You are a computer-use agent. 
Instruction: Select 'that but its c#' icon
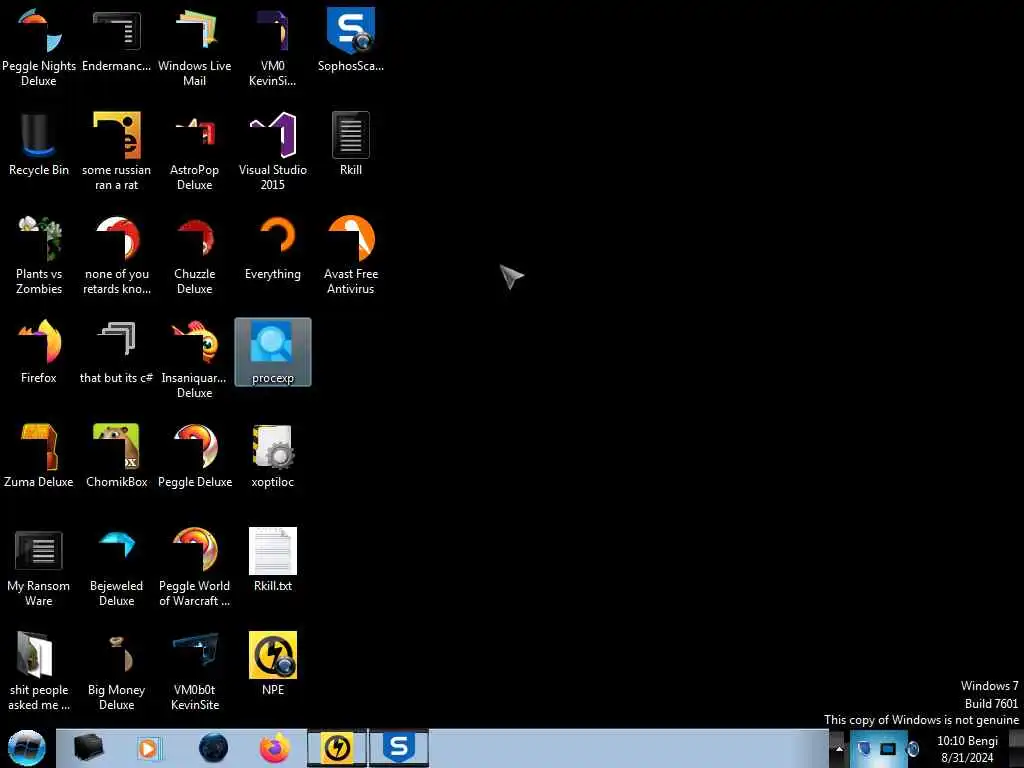click(116, 351)
